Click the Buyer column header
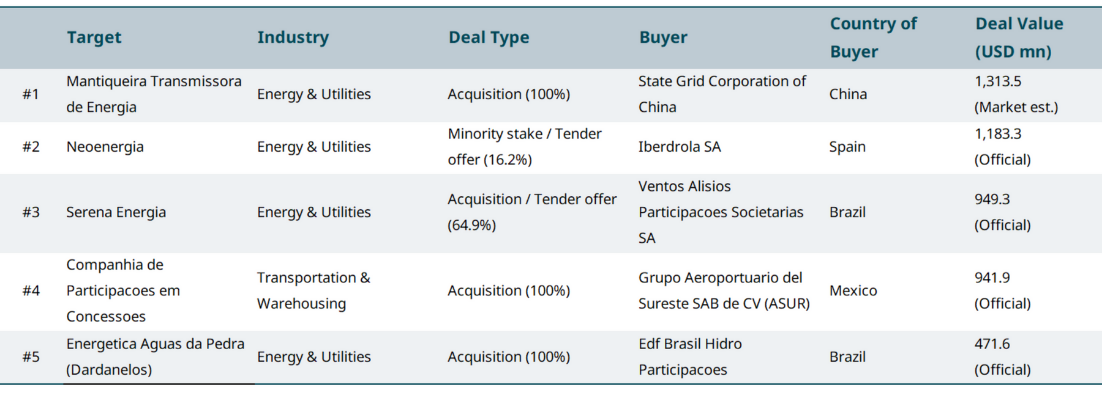 click(663, 37)
